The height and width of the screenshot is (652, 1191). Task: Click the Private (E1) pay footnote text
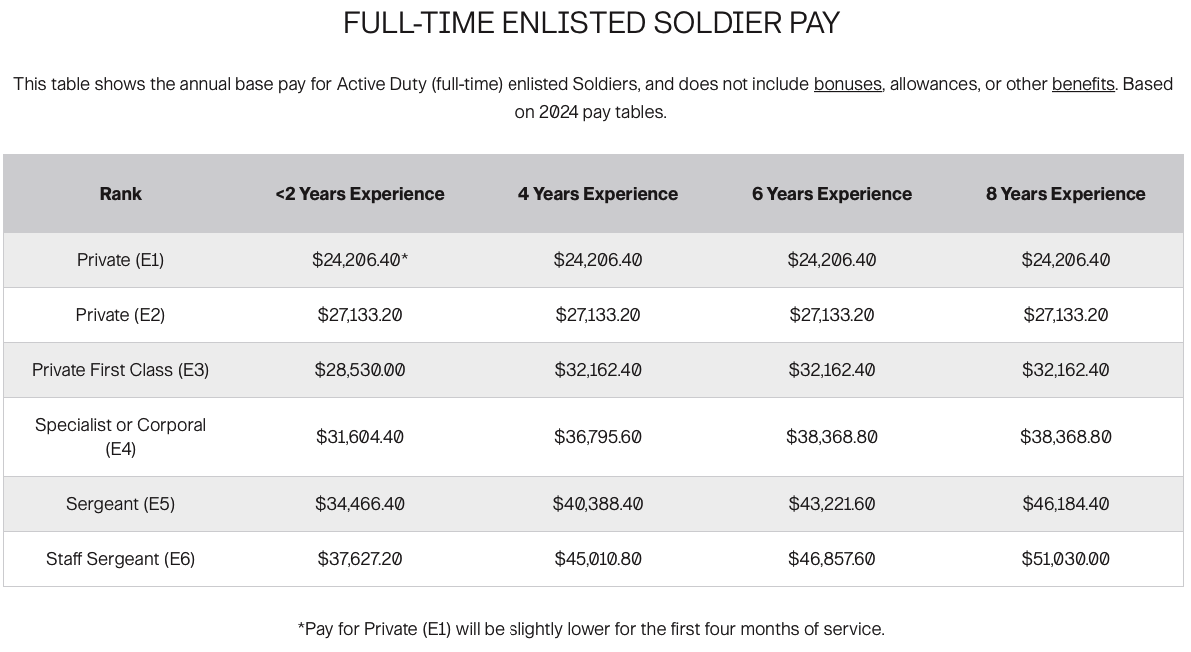click(x=591, y=629)
